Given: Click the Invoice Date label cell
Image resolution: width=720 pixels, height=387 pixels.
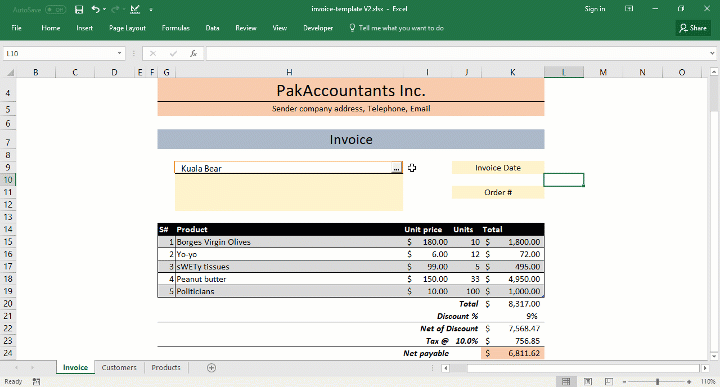Looking at the screenshot, I should click(498, 168).
